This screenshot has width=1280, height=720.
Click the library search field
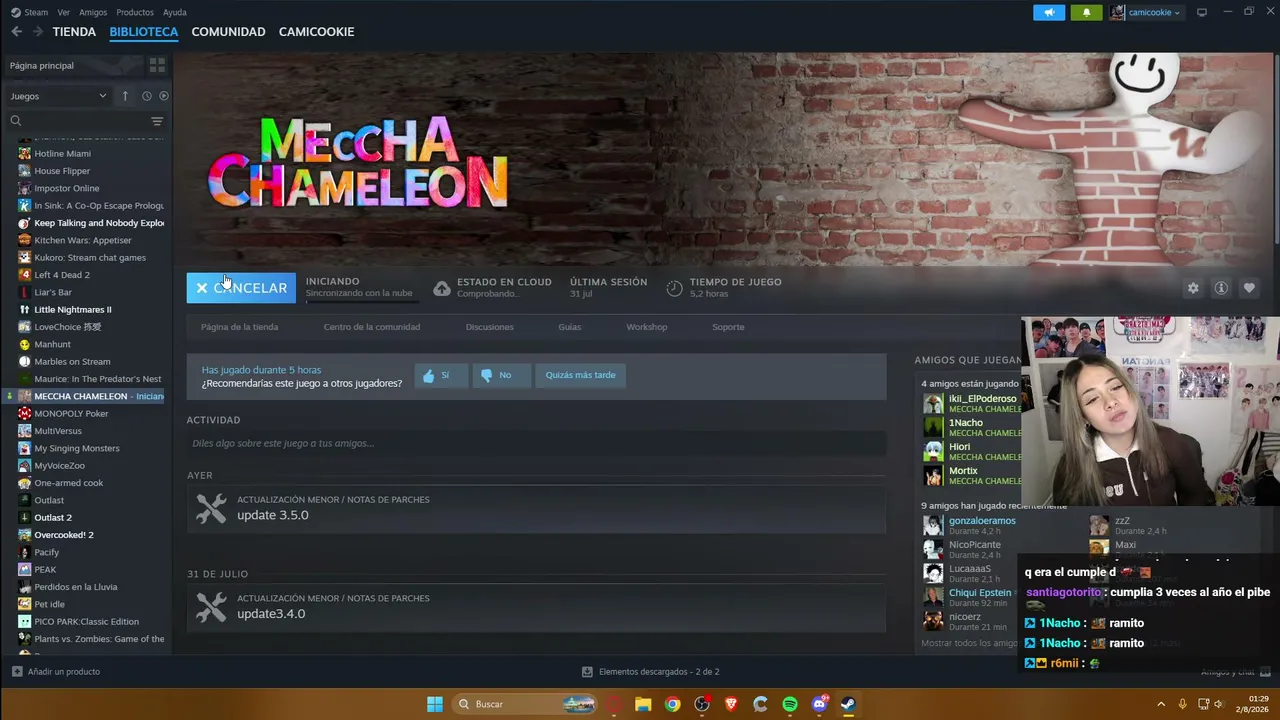click(77, 121)
